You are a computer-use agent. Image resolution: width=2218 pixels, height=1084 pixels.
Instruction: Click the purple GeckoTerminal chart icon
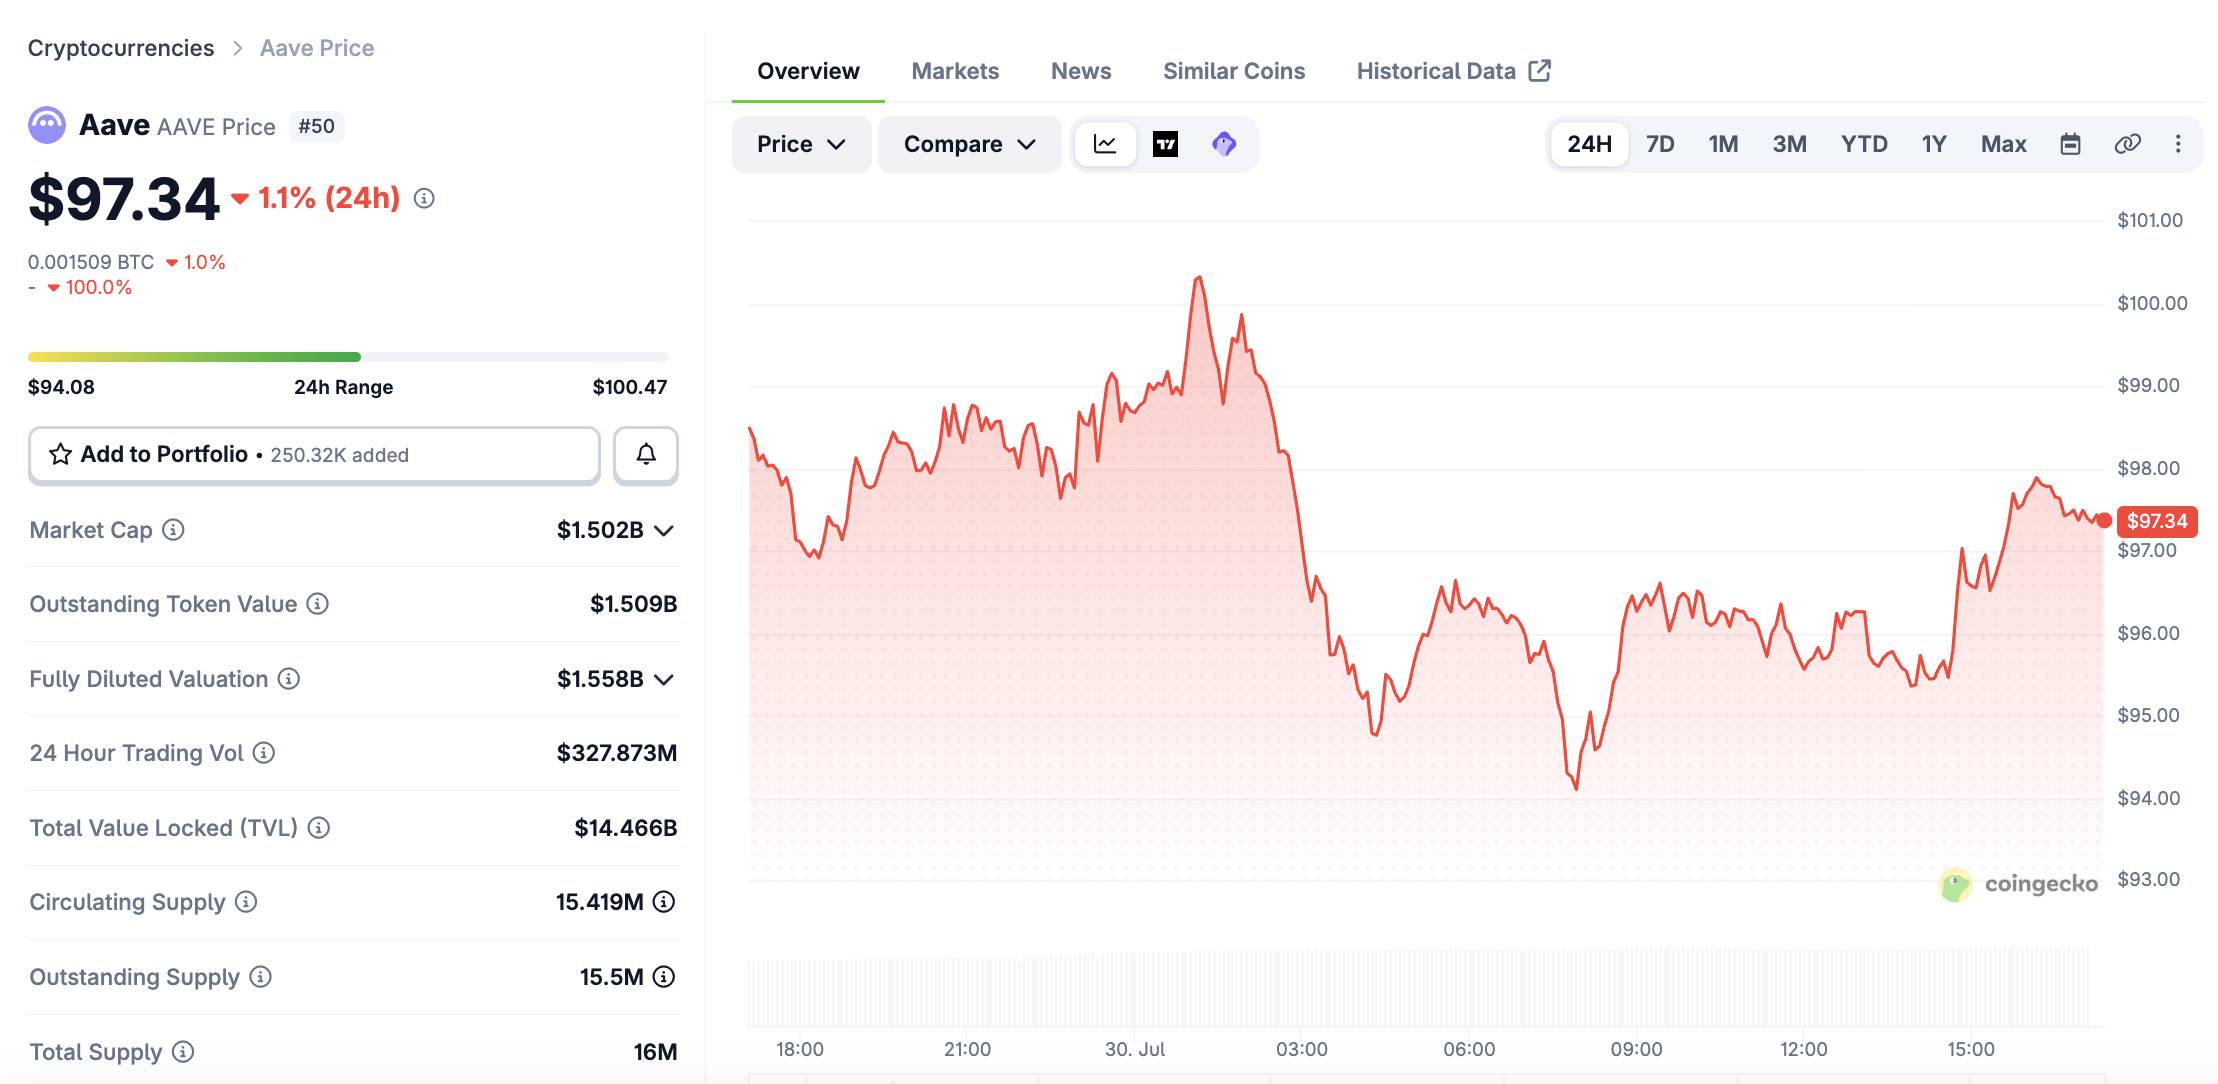[x=1224, y=144]
